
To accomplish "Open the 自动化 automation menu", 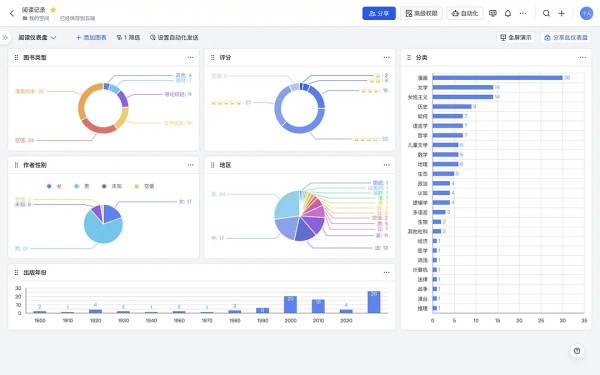I will tap(465, 13).
